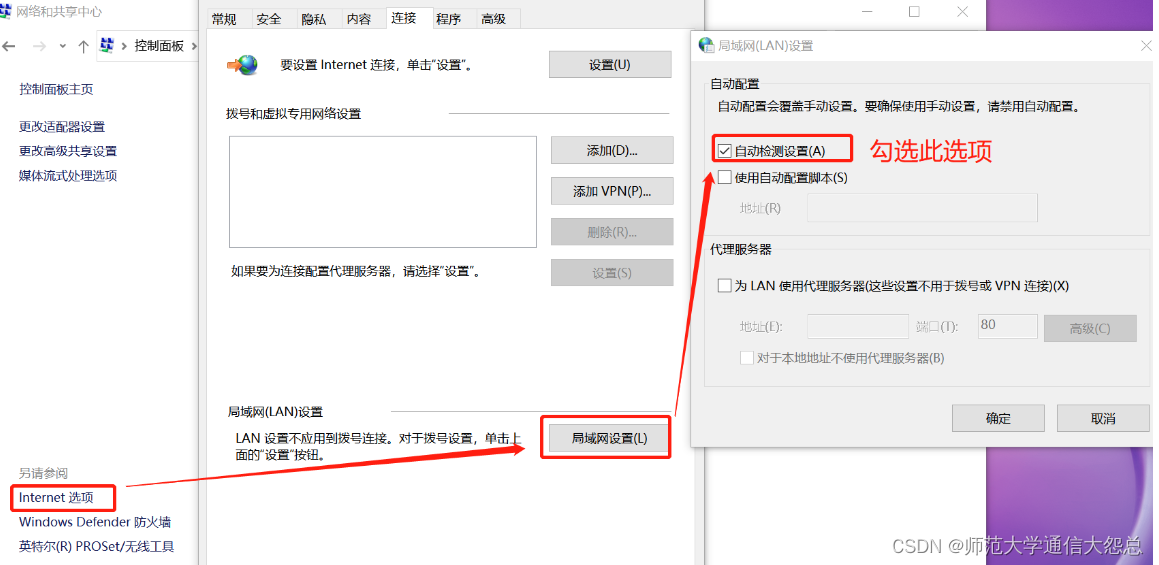Select the 连接 tab
Viewport: 1159px width, 565px height.
pyautogui.click(x=404, y=18)
